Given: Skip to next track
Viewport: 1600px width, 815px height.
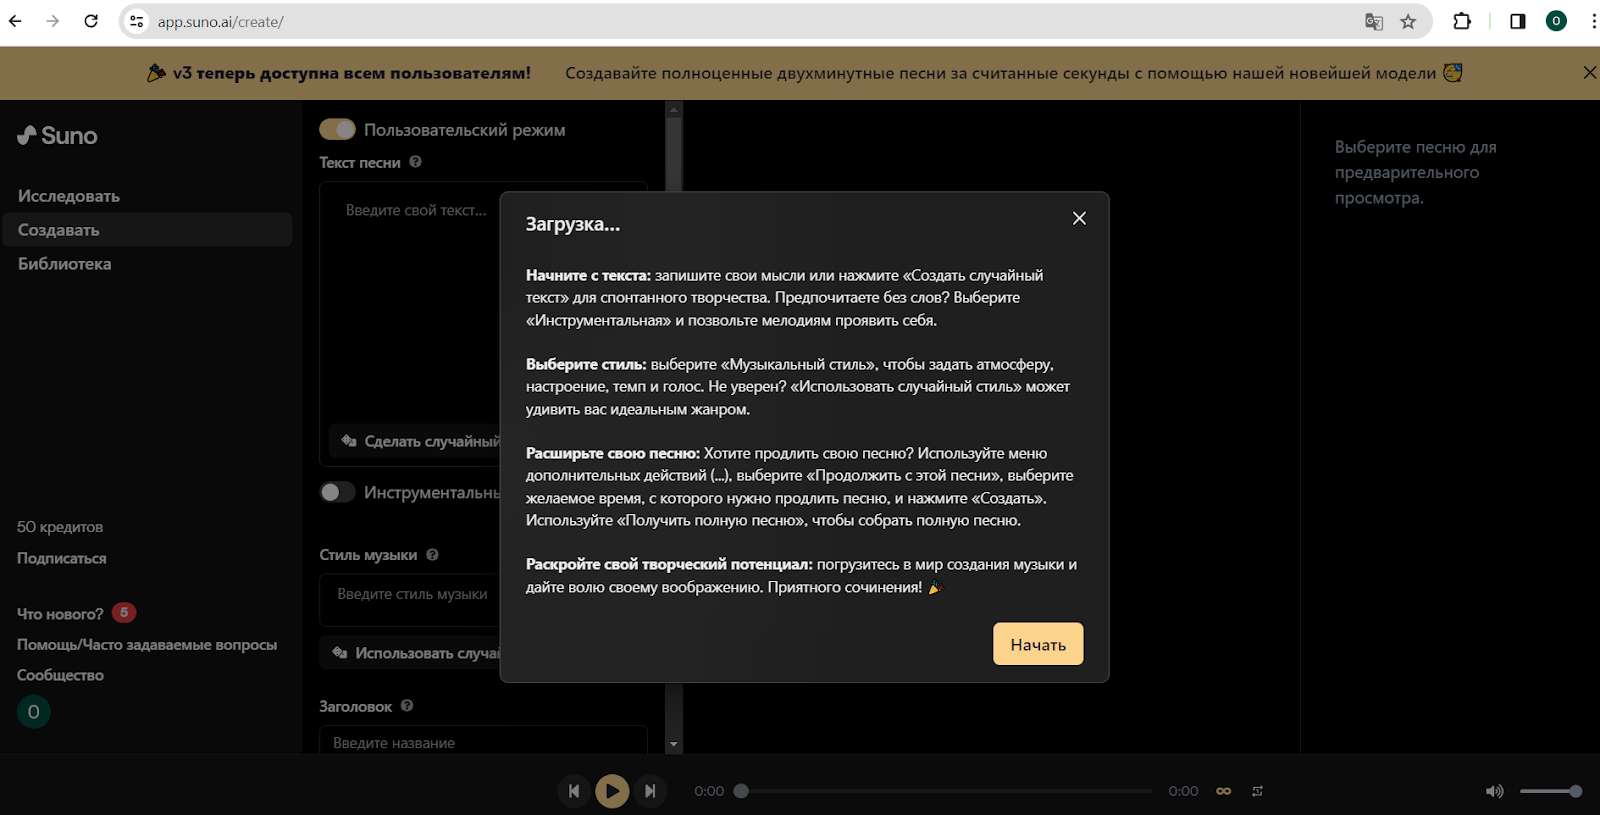Looking at the screenshot, I should (x=650, y=791).
